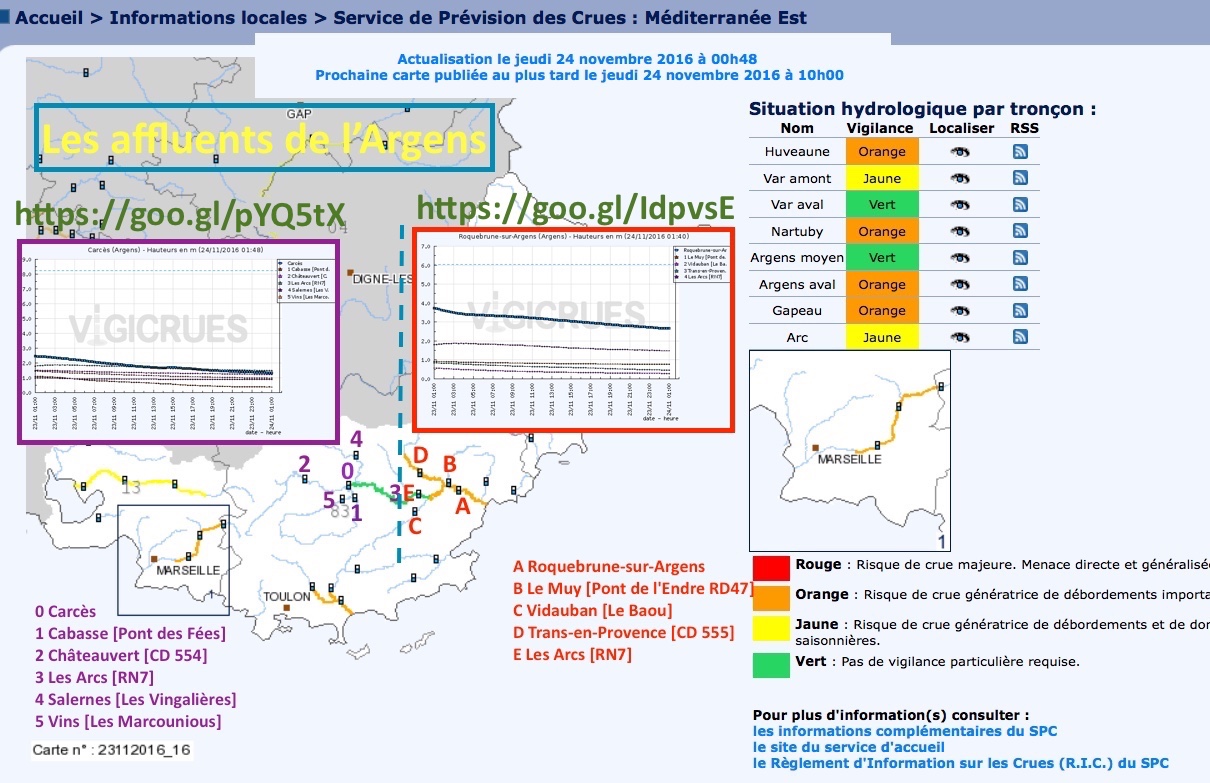Viewport: 1210px width, 783px height.
Task: Open the Var amont RSS feed
Action: [1021, 178]
